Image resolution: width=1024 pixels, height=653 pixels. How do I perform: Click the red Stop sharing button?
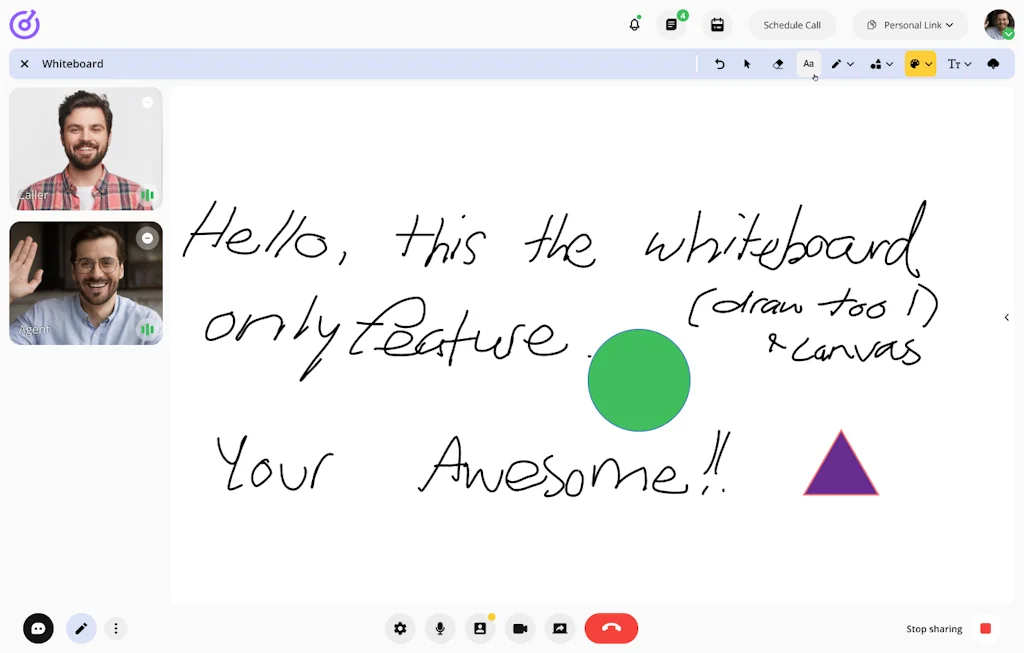pos(985,628)
